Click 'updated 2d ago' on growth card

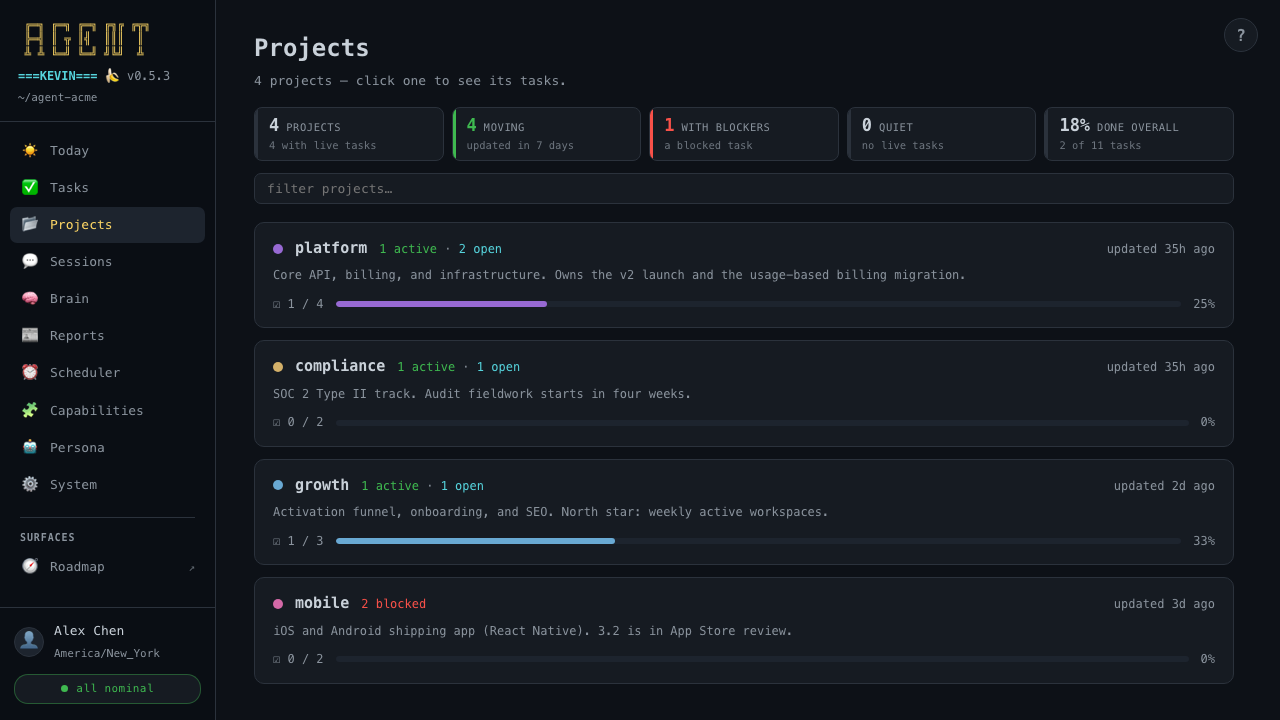(x=1164, y=486)
